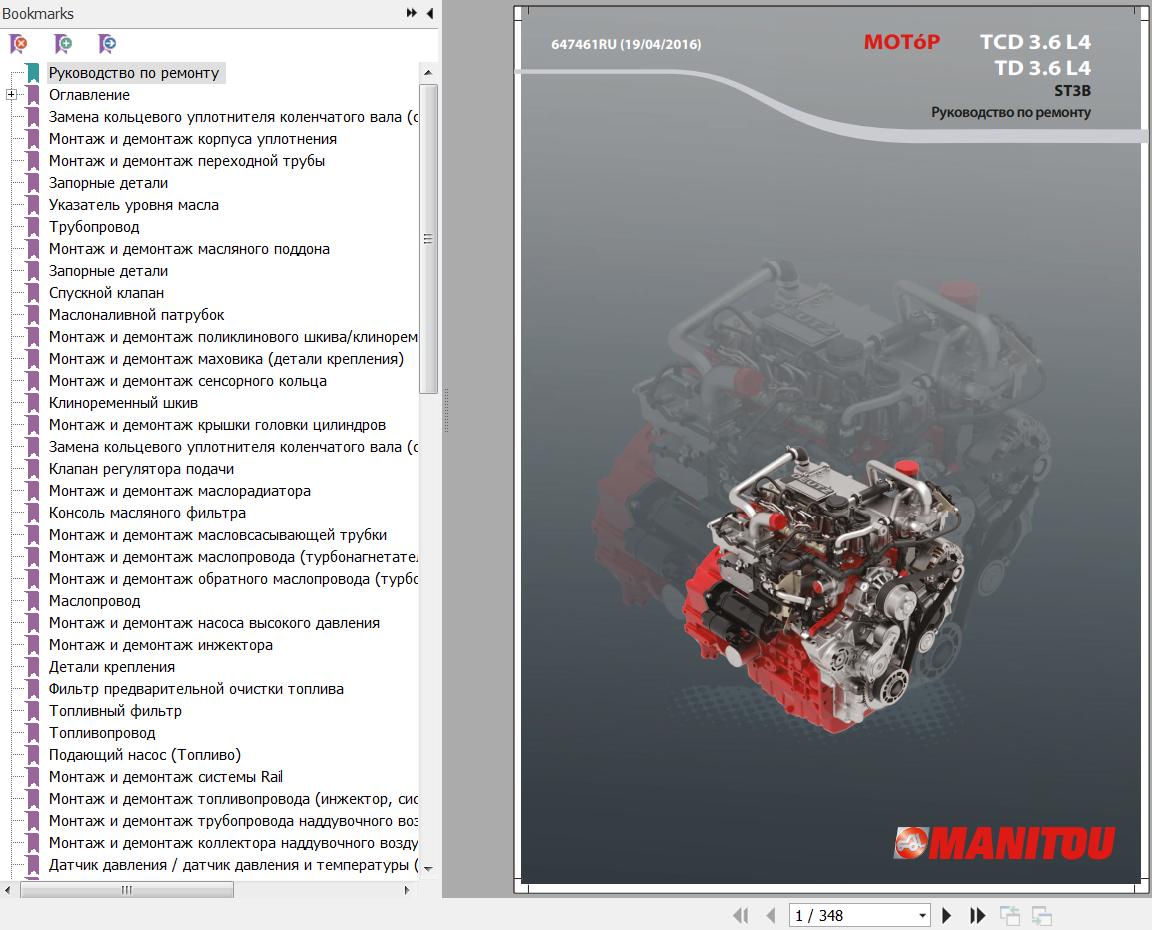Click the bookmarks vertical scrollbar thumb
Image resolution: width=1152 pixels, height=930 pixels.
[428, 239]
